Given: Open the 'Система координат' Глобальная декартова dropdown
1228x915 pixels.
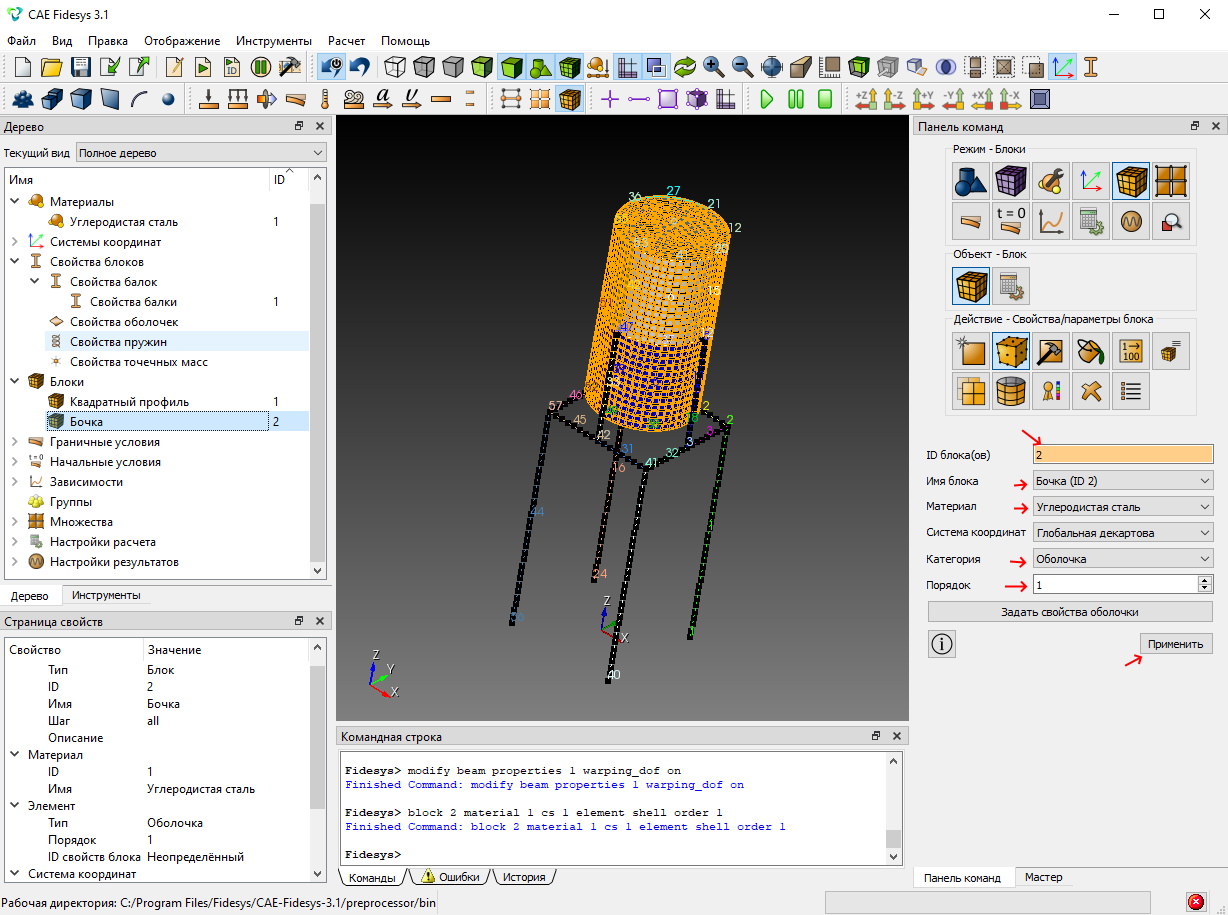Looking at the screenshot, I should pyautogui.click(x=1123, y=533).
